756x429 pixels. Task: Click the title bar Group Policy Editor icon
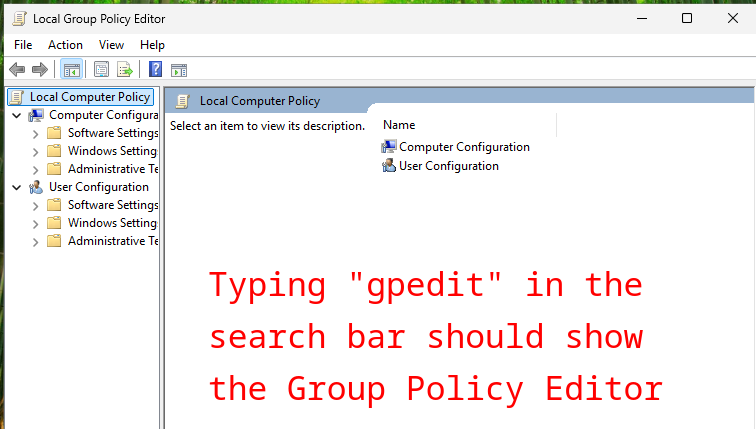[19, 18]
